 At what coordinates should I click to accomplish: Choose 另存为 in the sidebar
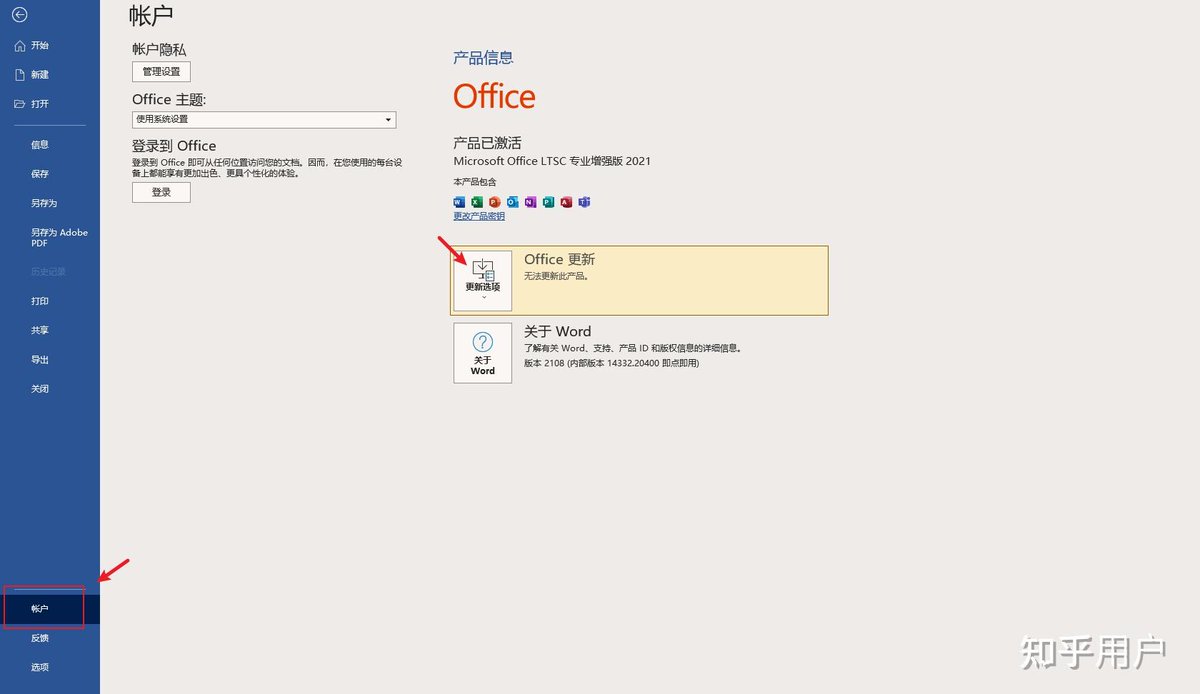[x=44, y=203]
